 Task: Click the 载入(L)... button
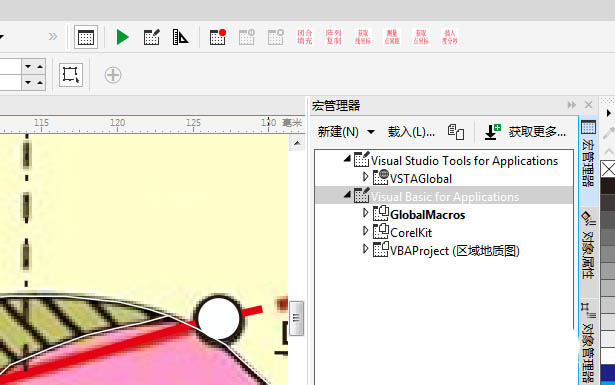[x=411, y=132]
